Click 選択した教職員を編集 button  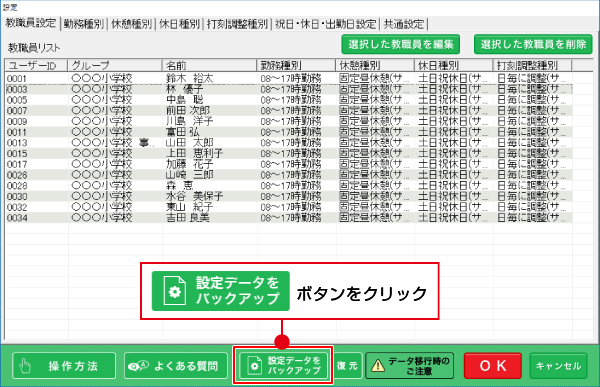[401, 44]
